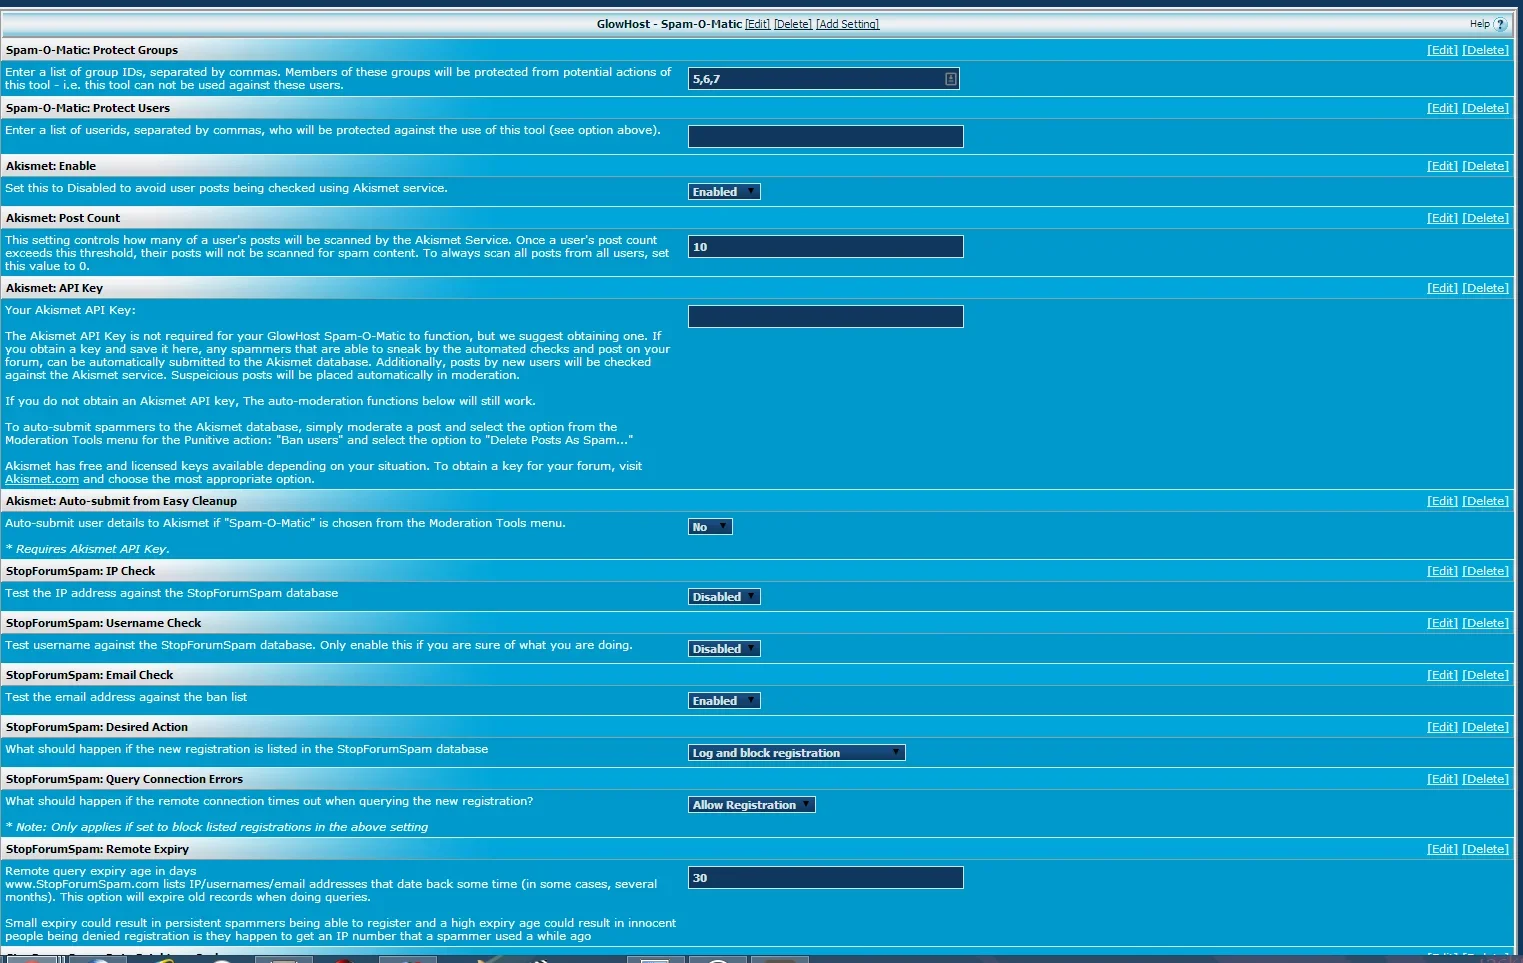Viewport: 1523px width, 963px height.
Task: Open the Auto-submit from Easy Cleanup dropdown
Action: pyautogui.click(x=710, y=527)
